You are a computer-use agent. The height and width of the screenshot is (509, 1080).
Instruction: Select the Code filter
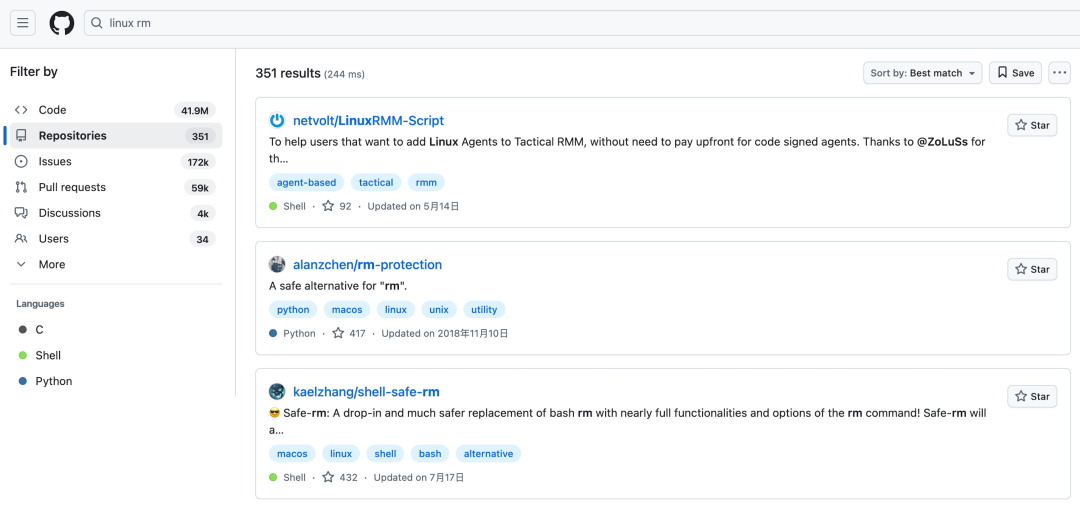pyautogui.click(x=116, y=110)
